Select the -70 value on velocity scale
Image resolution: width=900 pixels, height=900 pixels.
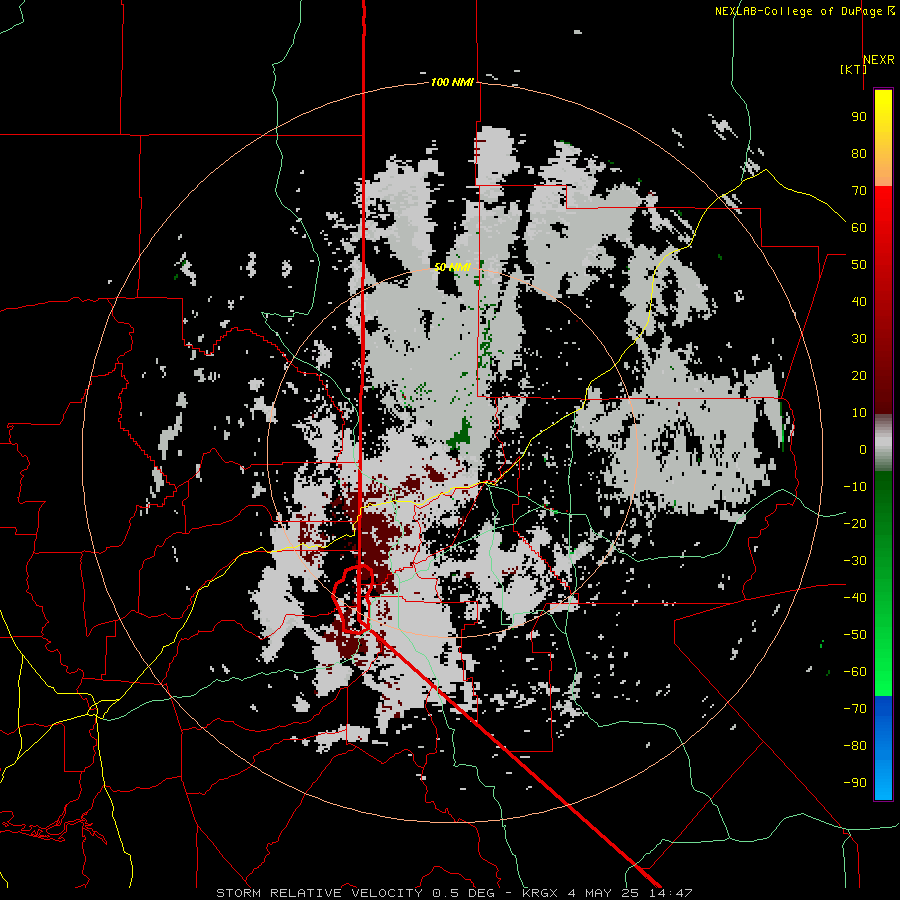click(x=855, y=708)
